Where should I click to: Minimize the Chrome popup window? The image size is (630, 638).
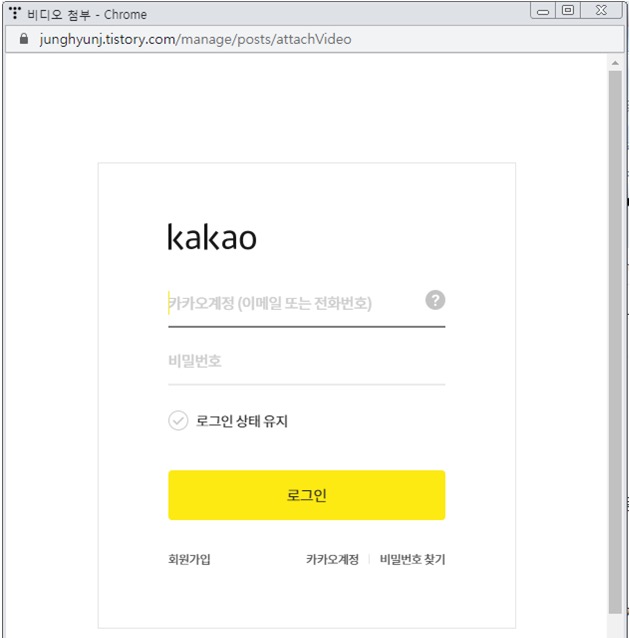point(543,11)
